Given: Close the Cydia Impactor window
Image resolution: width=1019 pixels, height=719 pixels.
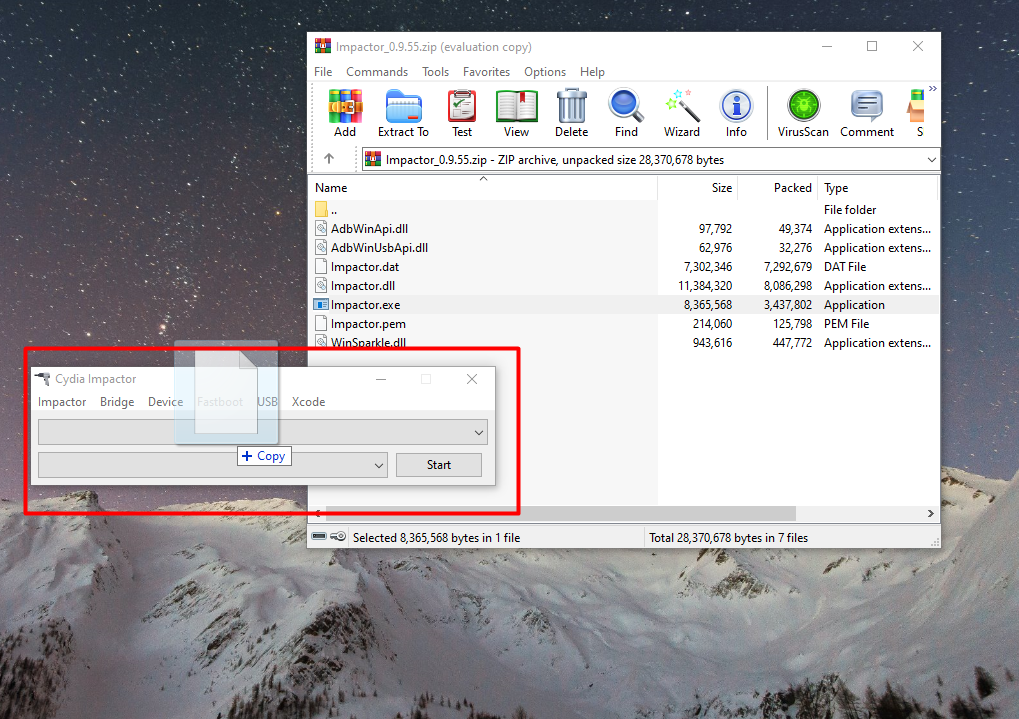Looking at the screenshot, I should (x=472, y=379).
